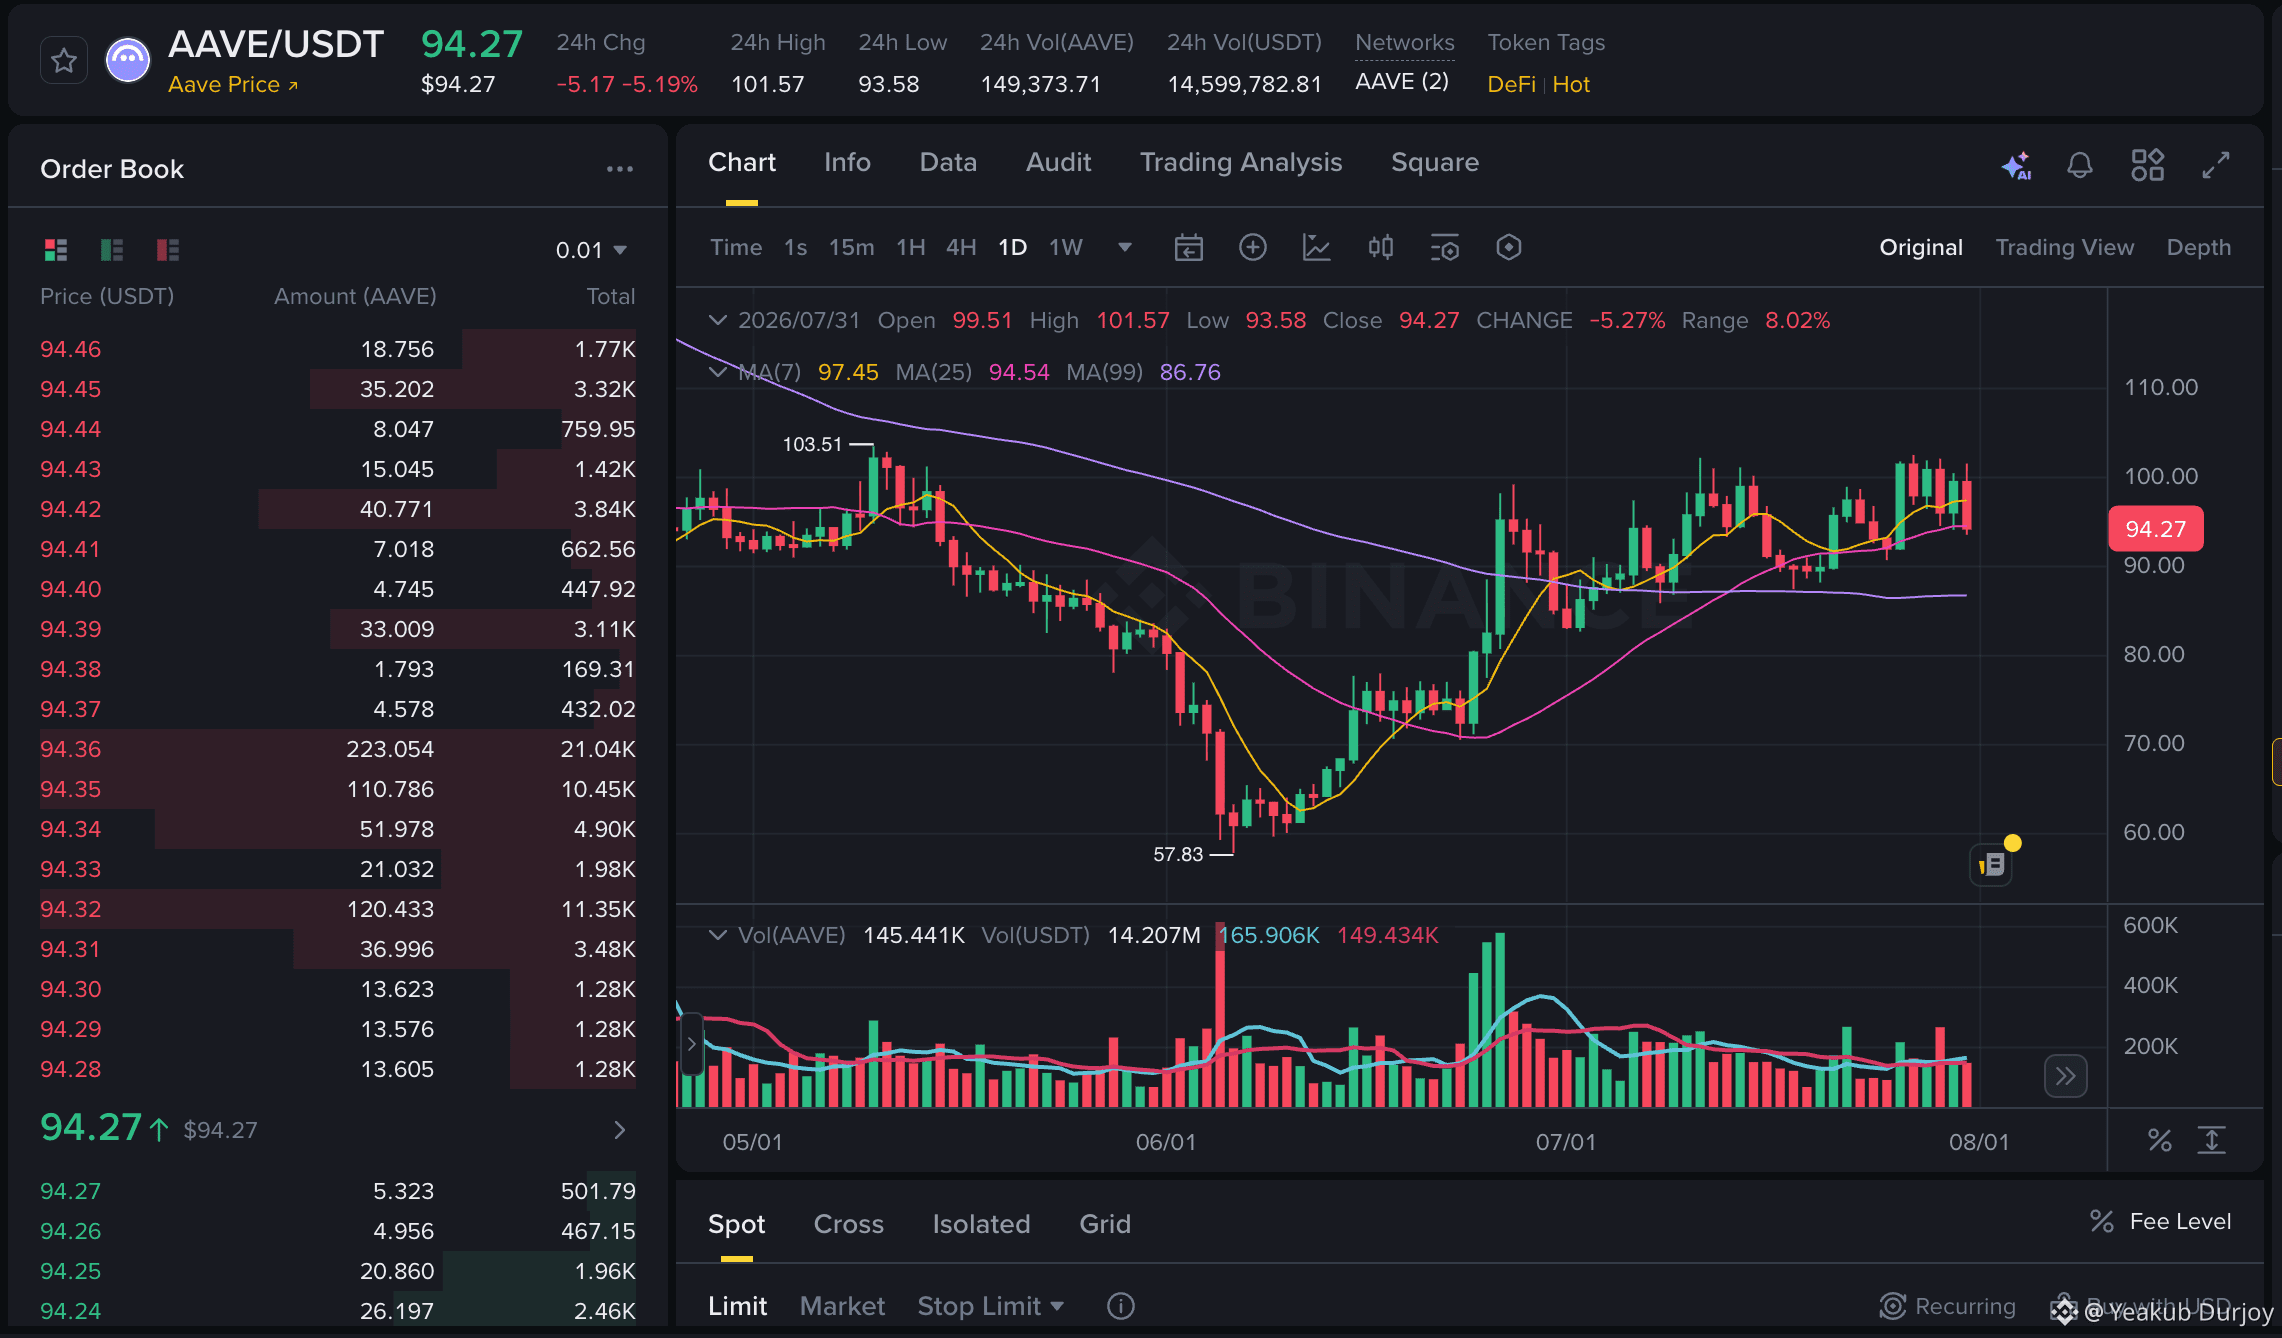
Task: Select the 1D interval
Action: pyautogui.click(x=1013, y=247)
